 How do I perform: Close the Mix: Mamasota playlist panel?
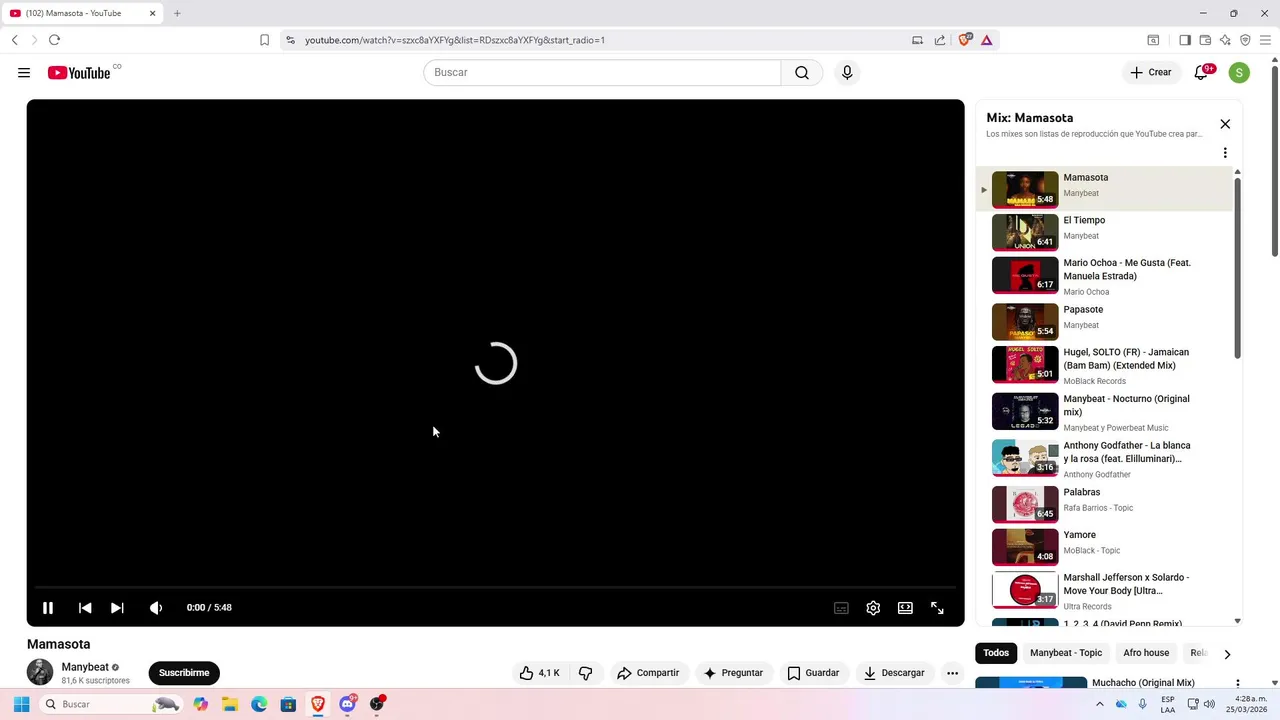pos(1225,124)
